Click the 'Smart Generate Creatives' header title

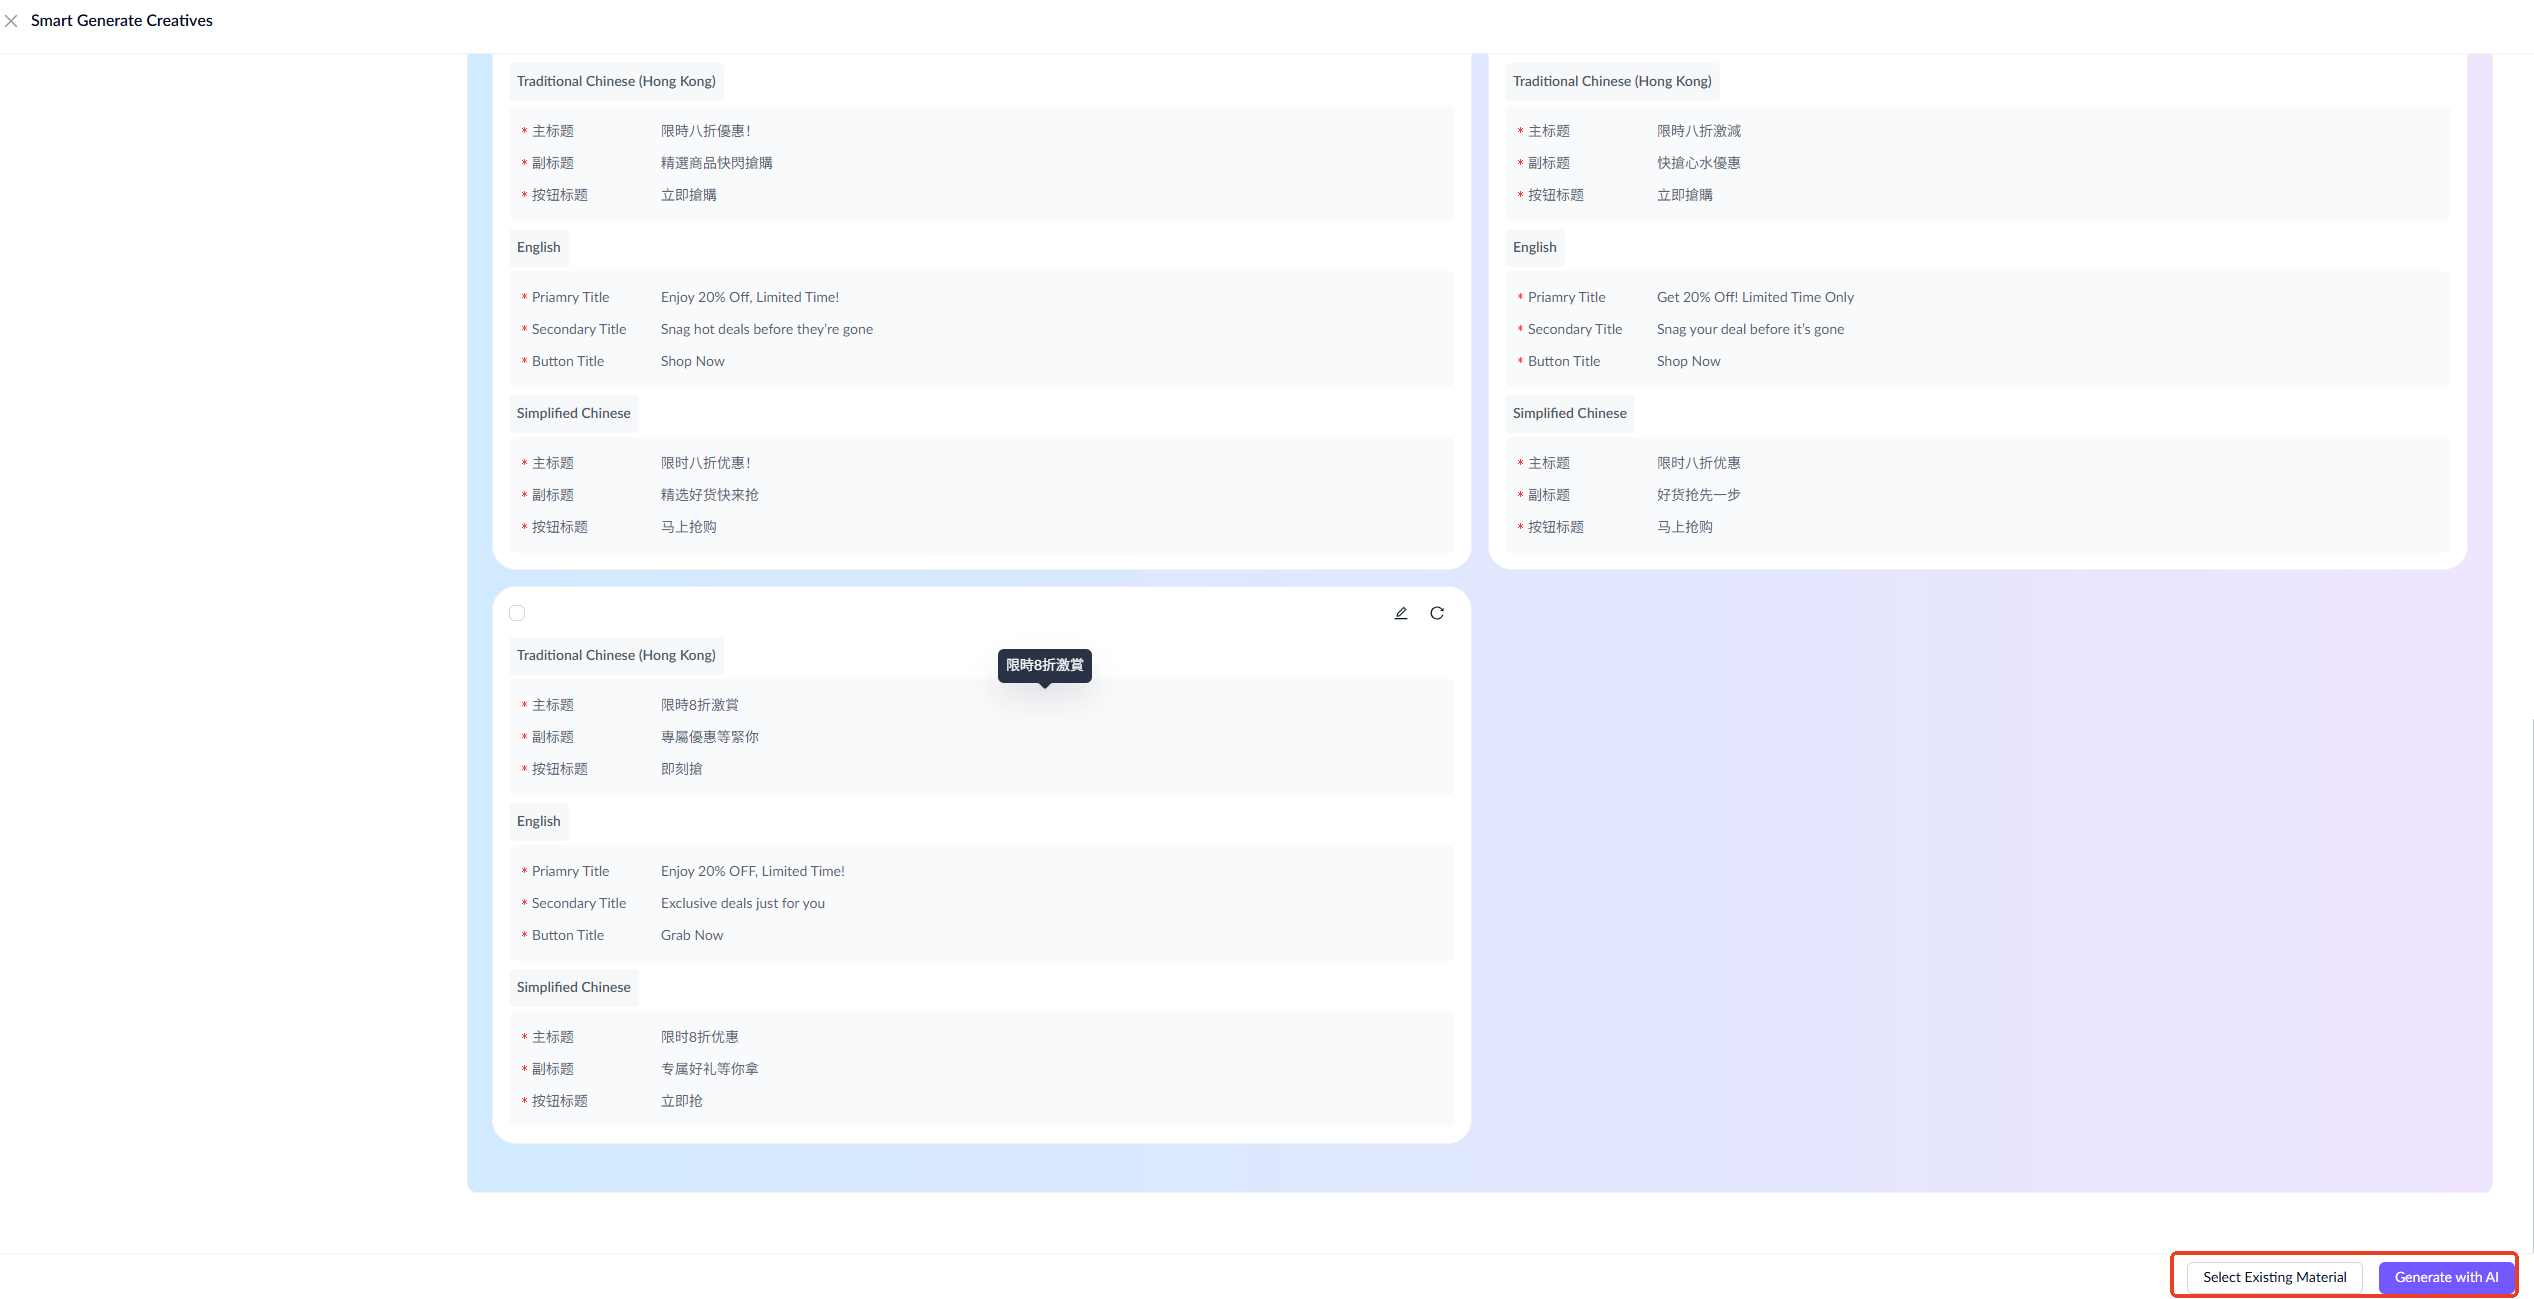121,21
